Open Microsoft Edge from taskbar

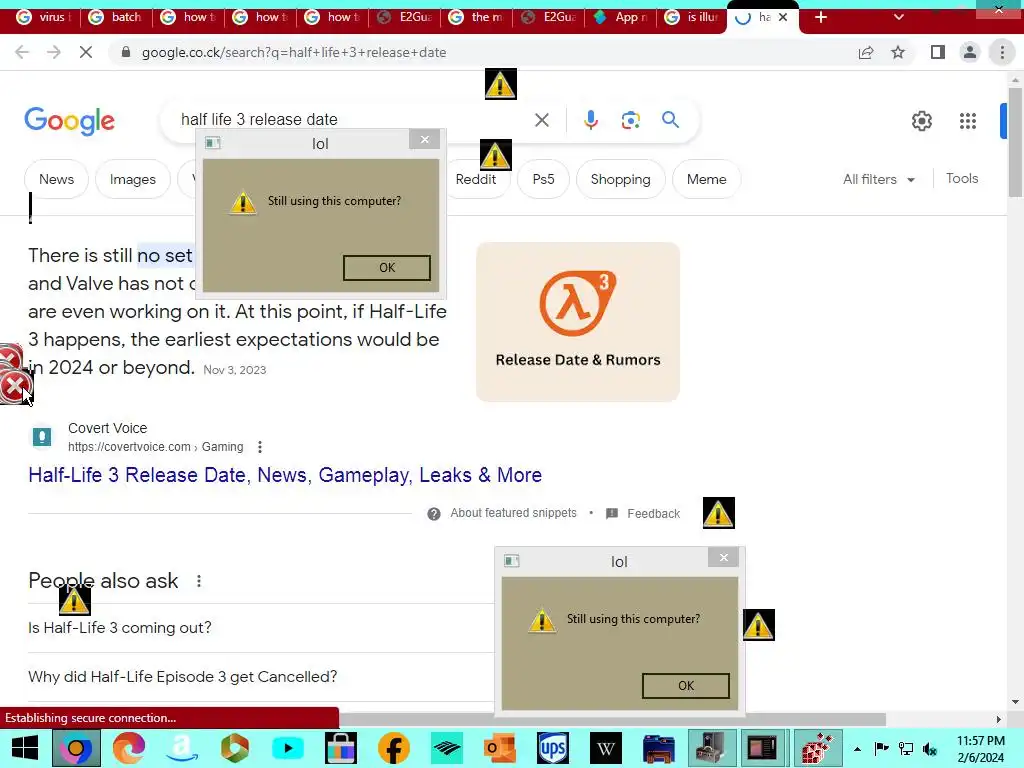coord(129,748)
